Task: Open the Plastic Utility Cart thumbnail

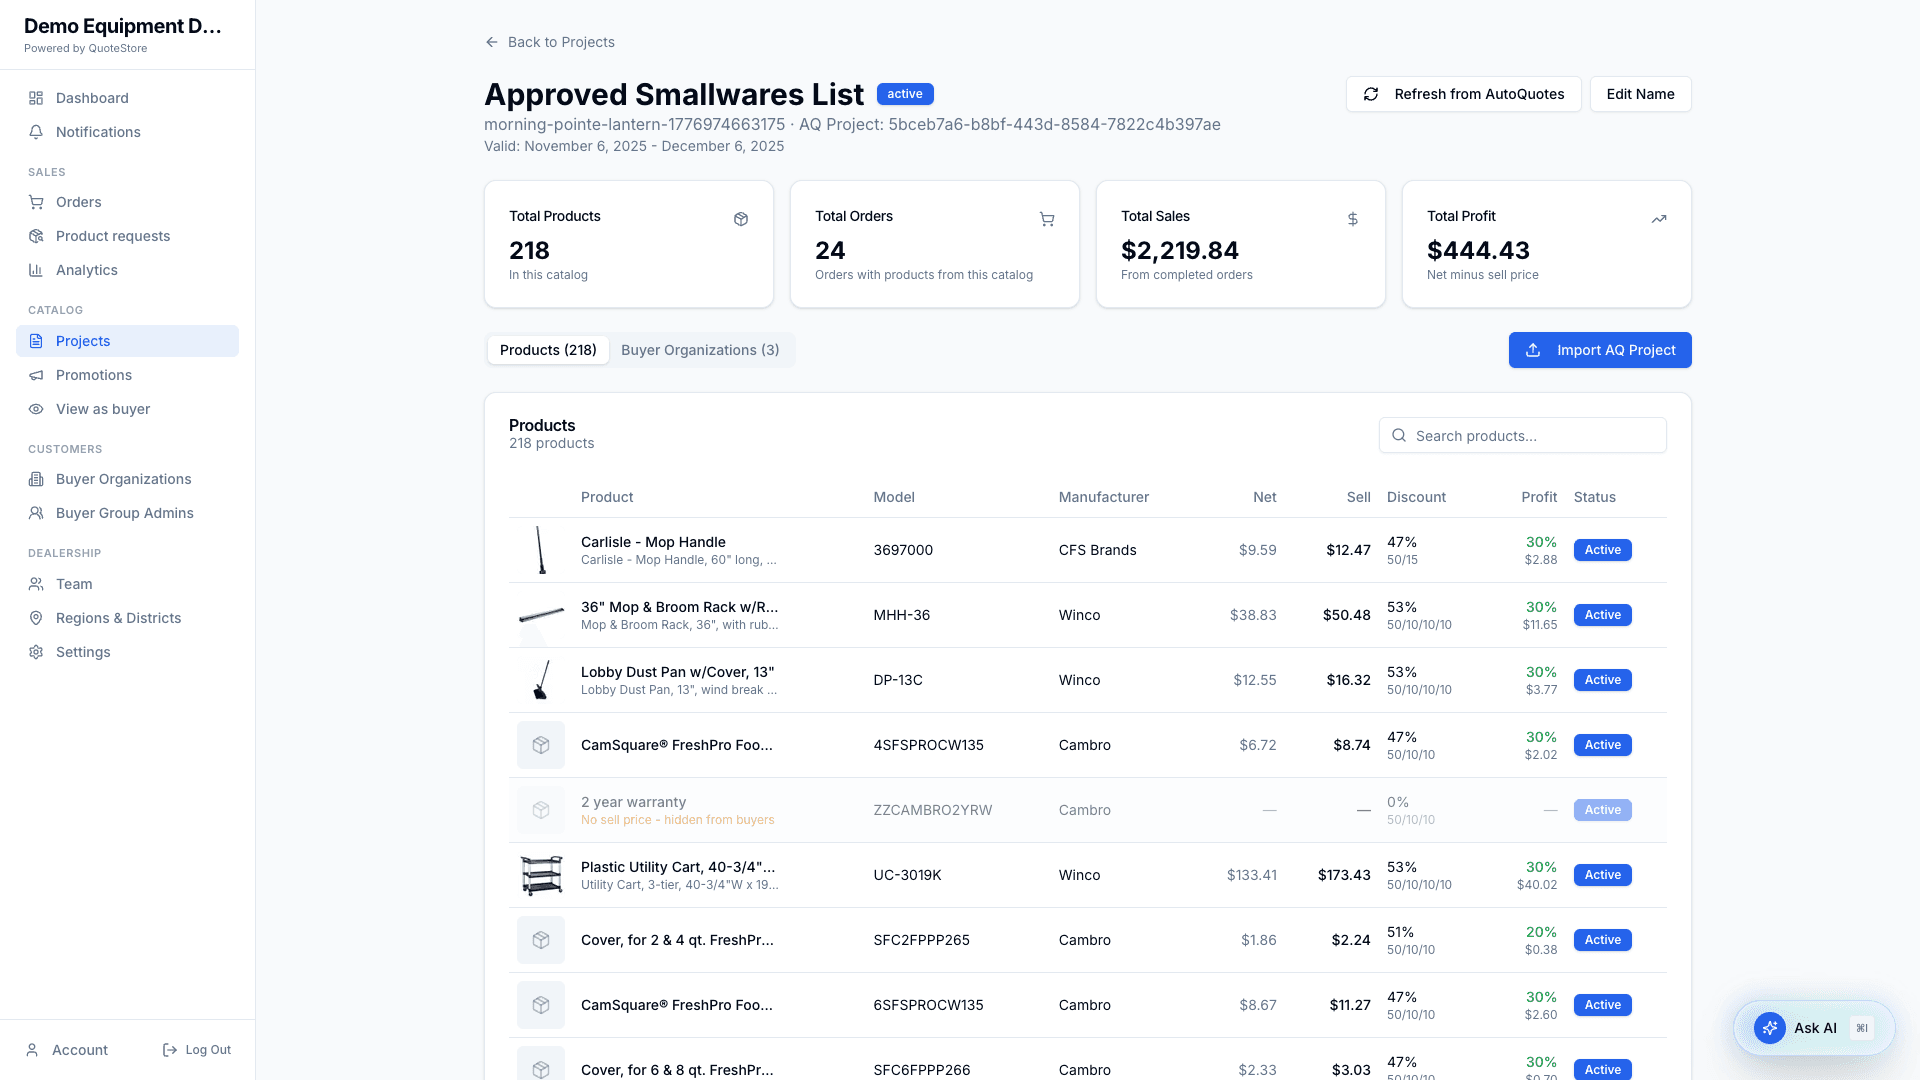Action: coord(541,875)
